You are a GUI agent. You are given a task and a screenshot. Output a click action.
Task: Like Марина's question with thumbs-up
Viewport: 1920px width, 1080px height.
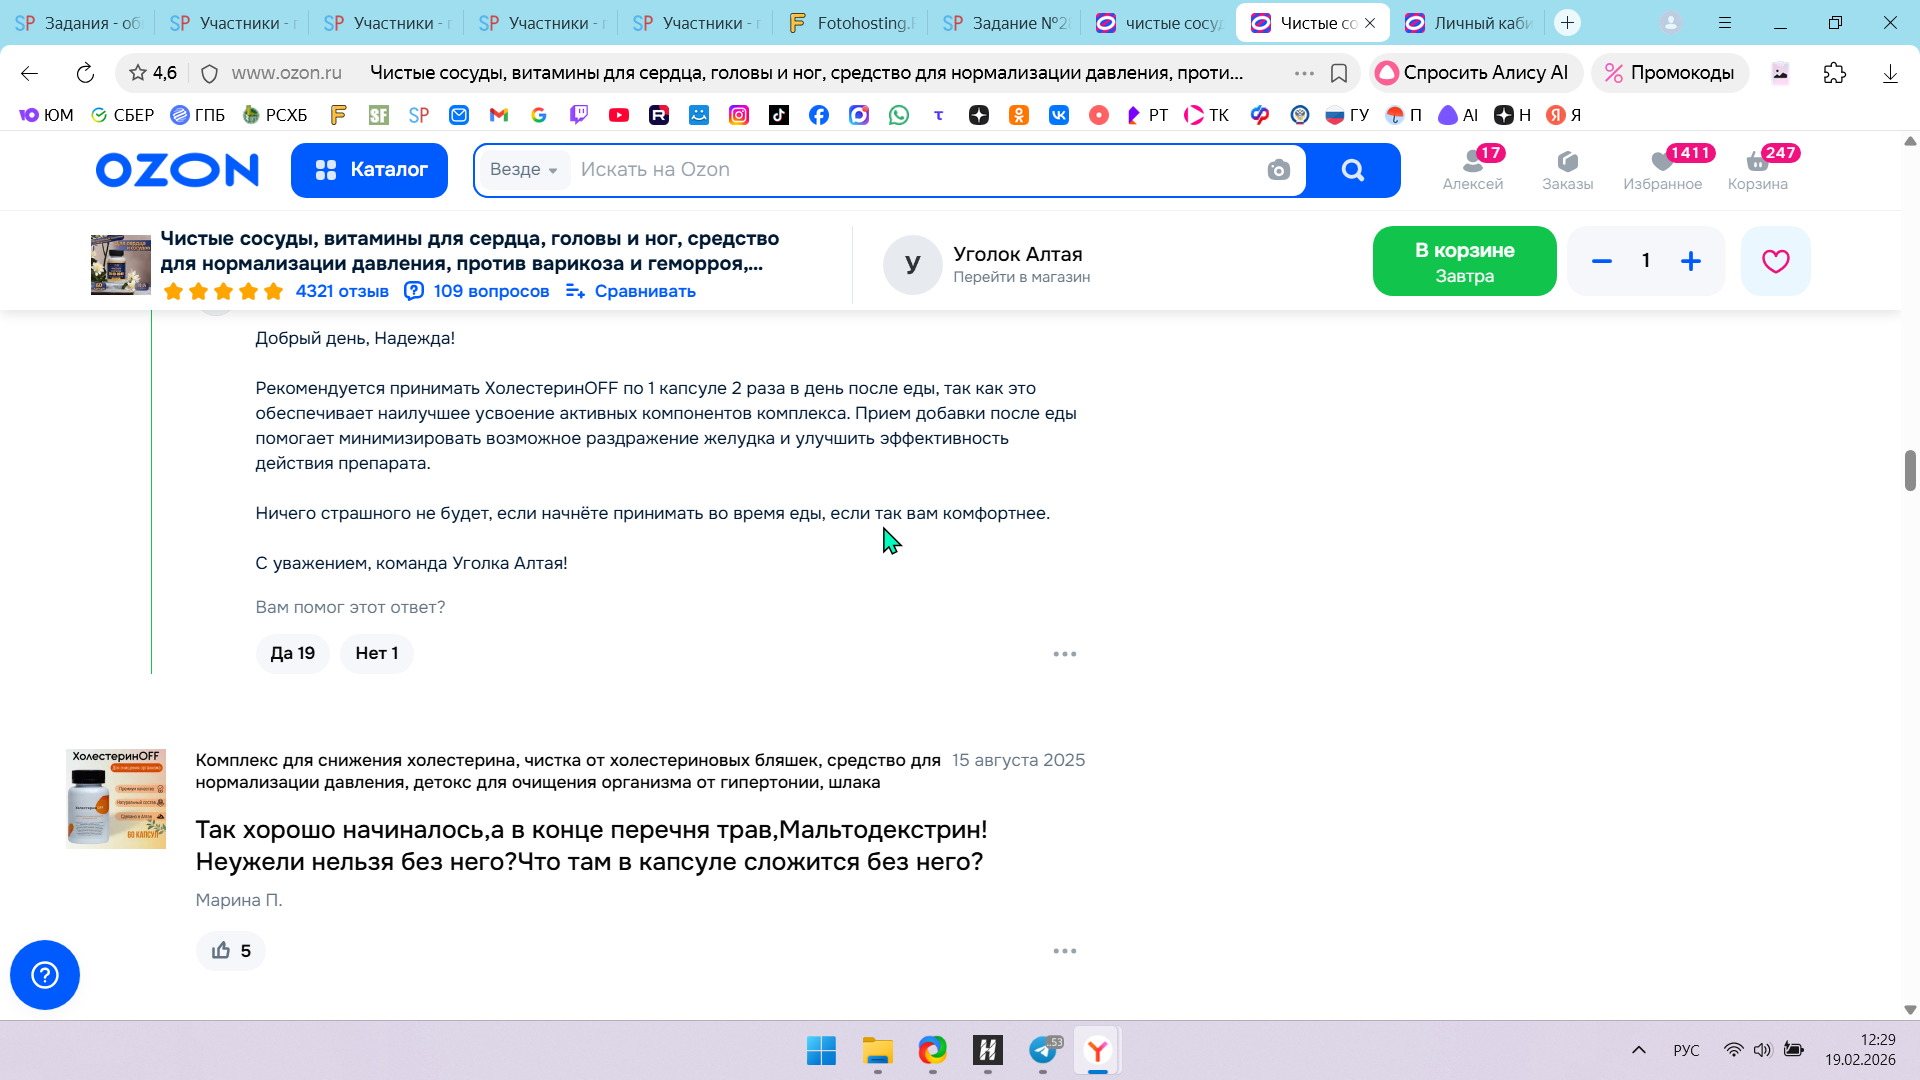(x=231, y=950)
